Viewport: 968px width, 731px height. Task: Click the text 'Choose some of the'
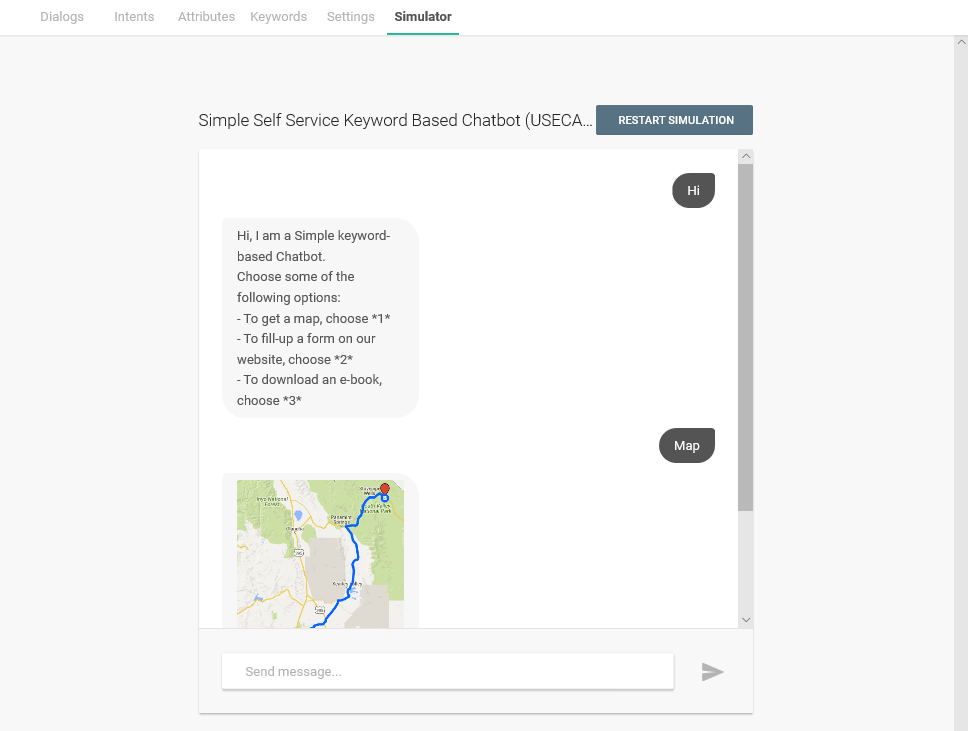(x=296, y=277)
